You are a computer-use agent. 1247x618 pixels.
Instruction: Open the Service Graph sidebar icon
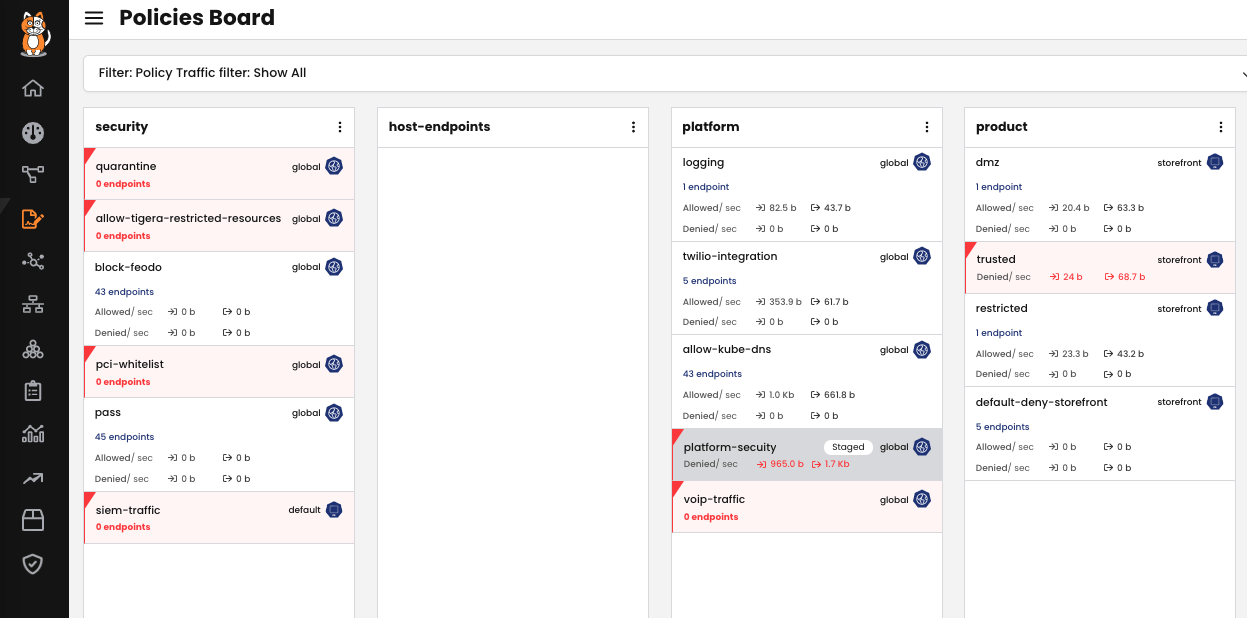[x=33, y=175]
